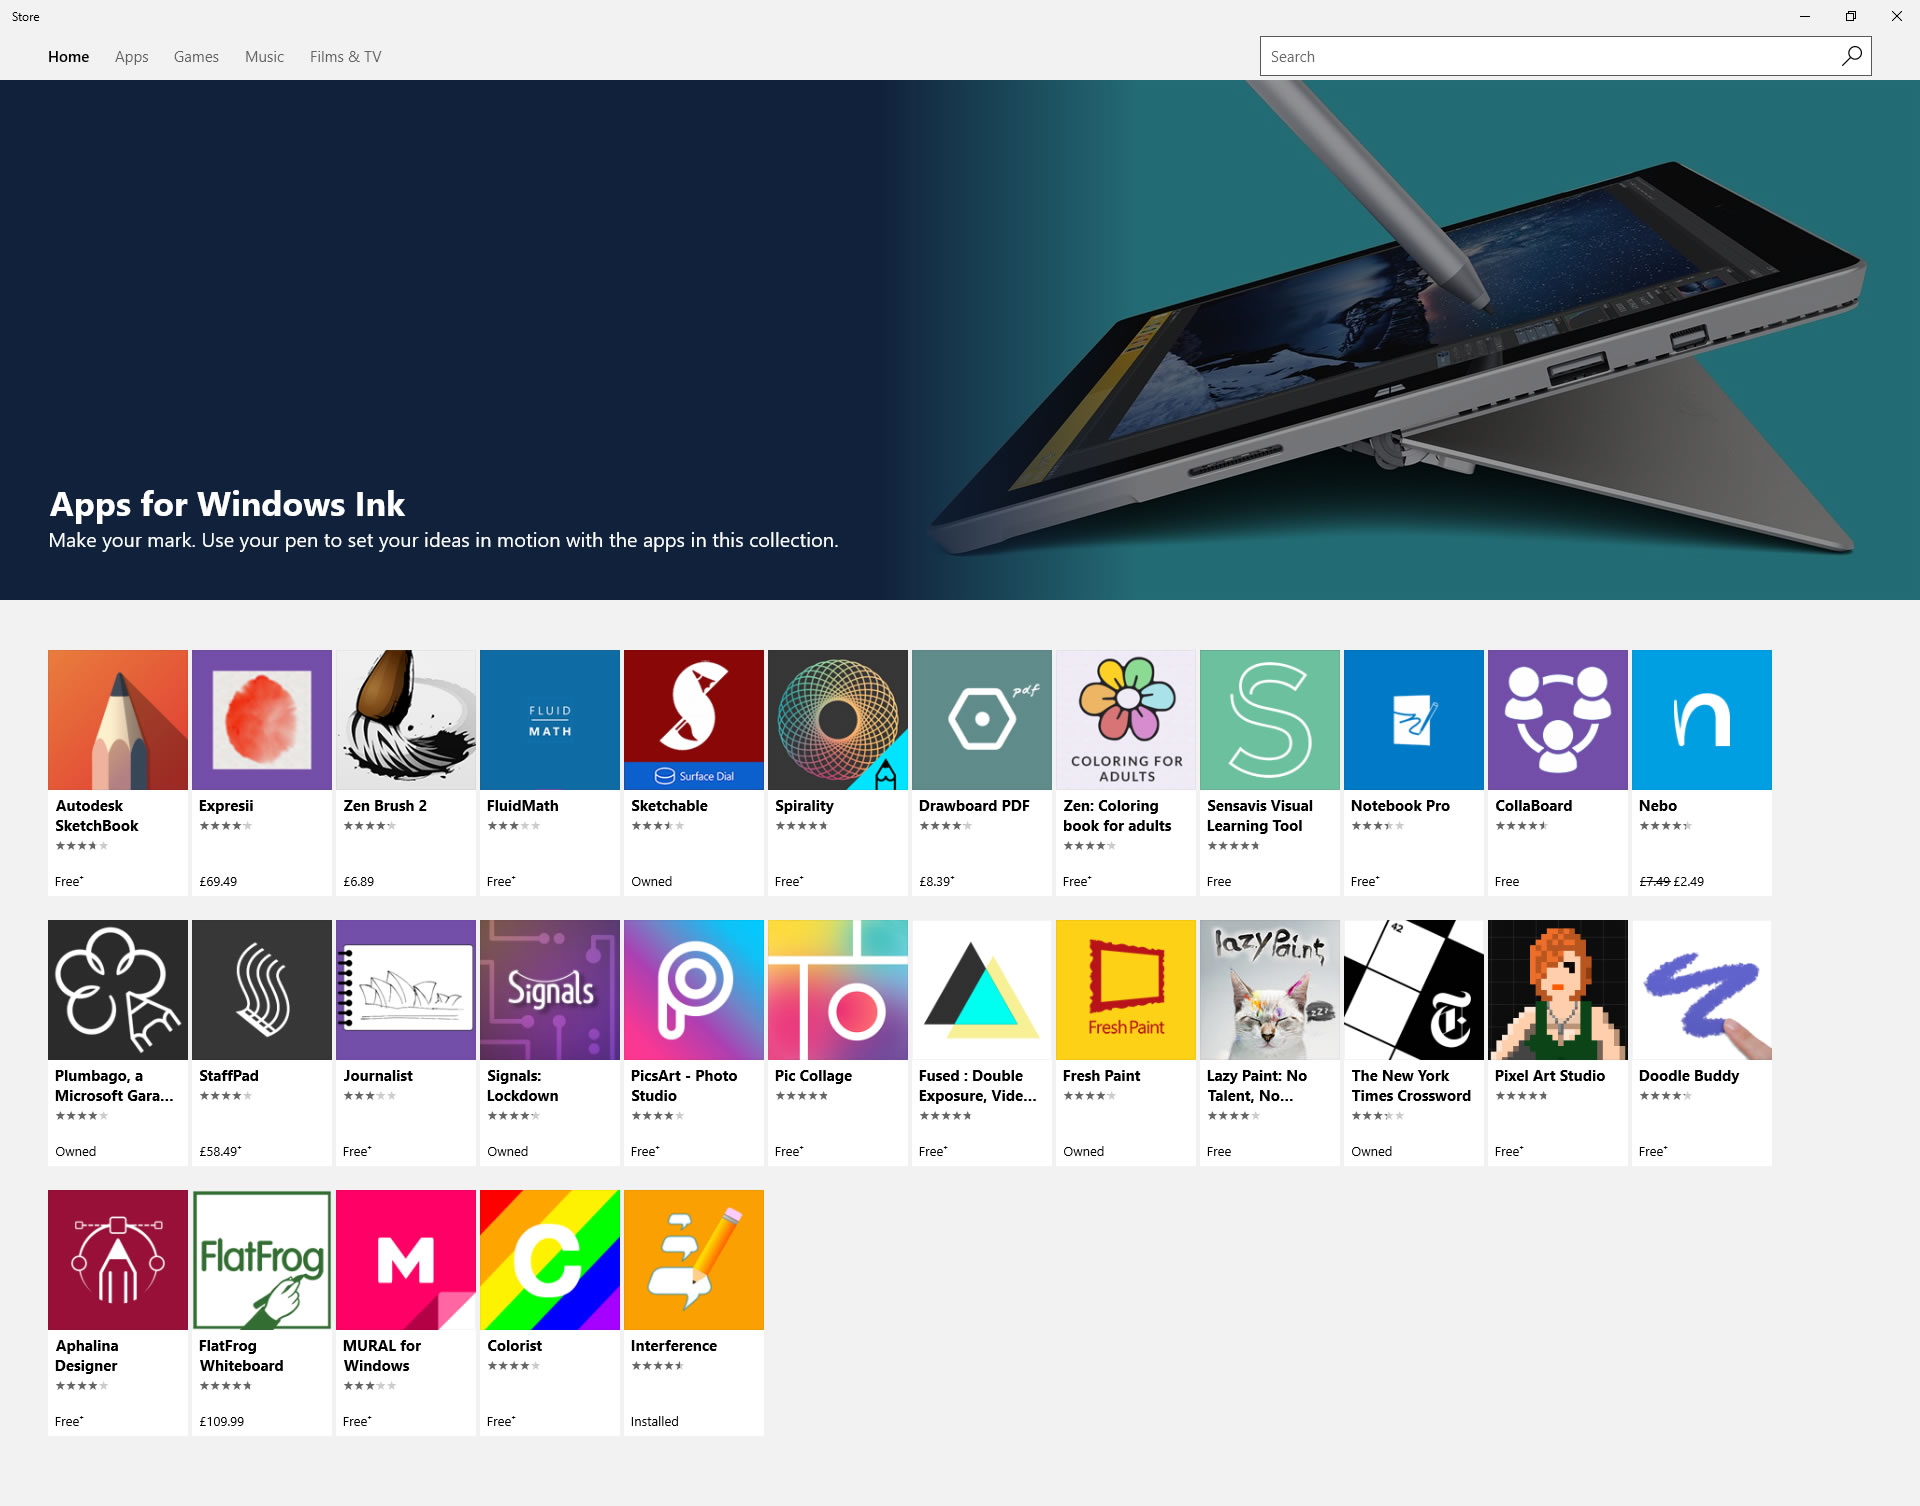Click the Owned label under Sketchable
This screenshot has height=1506, width=1920.
651,882
